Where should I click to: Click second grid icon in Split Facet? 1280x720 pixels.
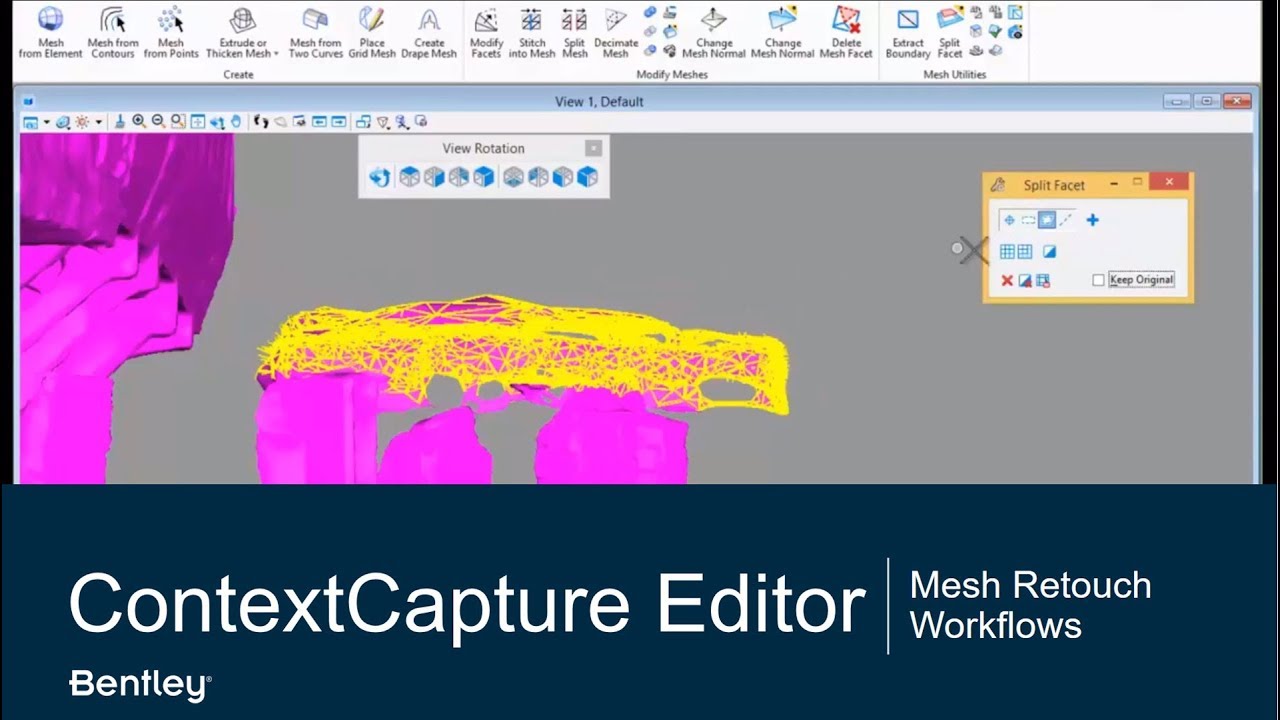click(1025, 252)
